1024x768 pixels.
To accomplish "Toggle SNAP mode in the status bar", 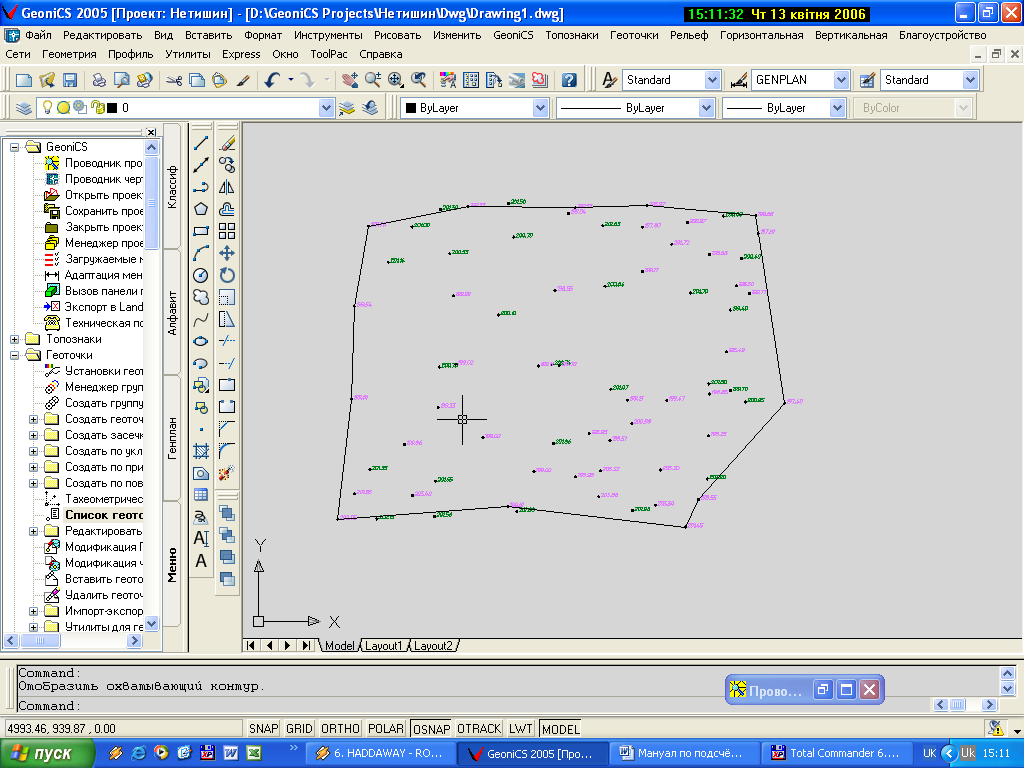I will [263, 728].
